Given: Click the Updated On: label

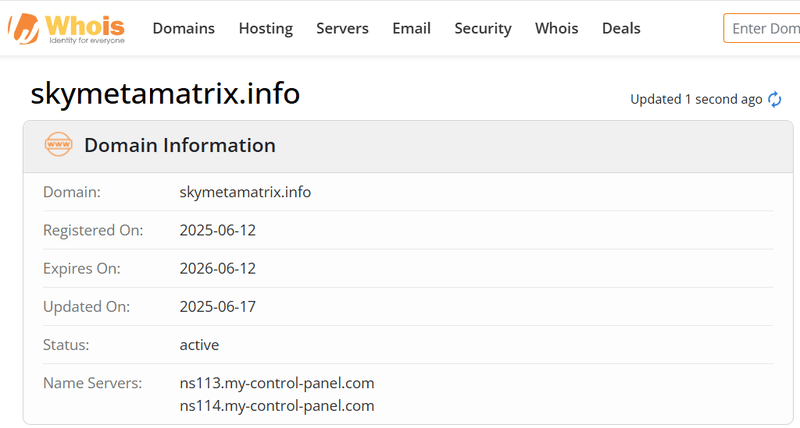Looking at the screenshot, I should (x=86, y=307).
